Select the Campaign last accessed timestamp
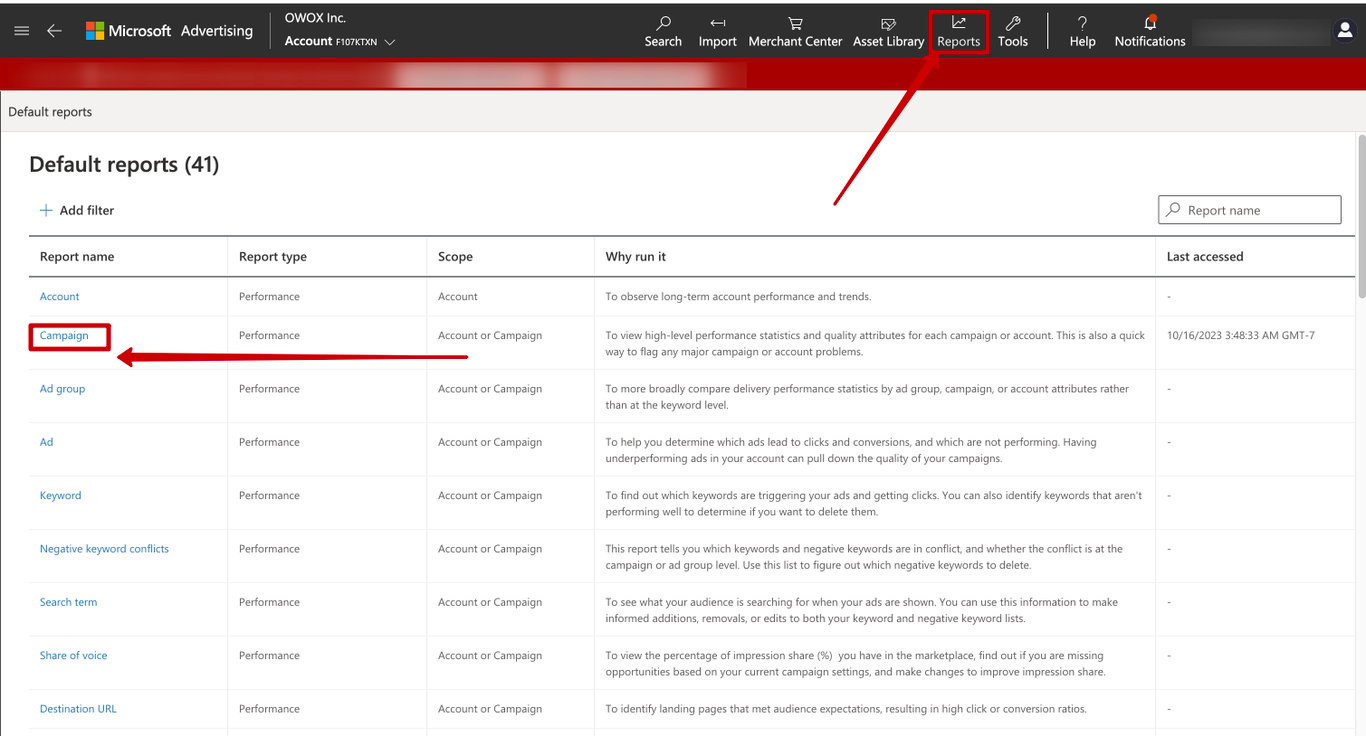Image resolution: width=1366 pixels, height=736 pixels. 1241,336
